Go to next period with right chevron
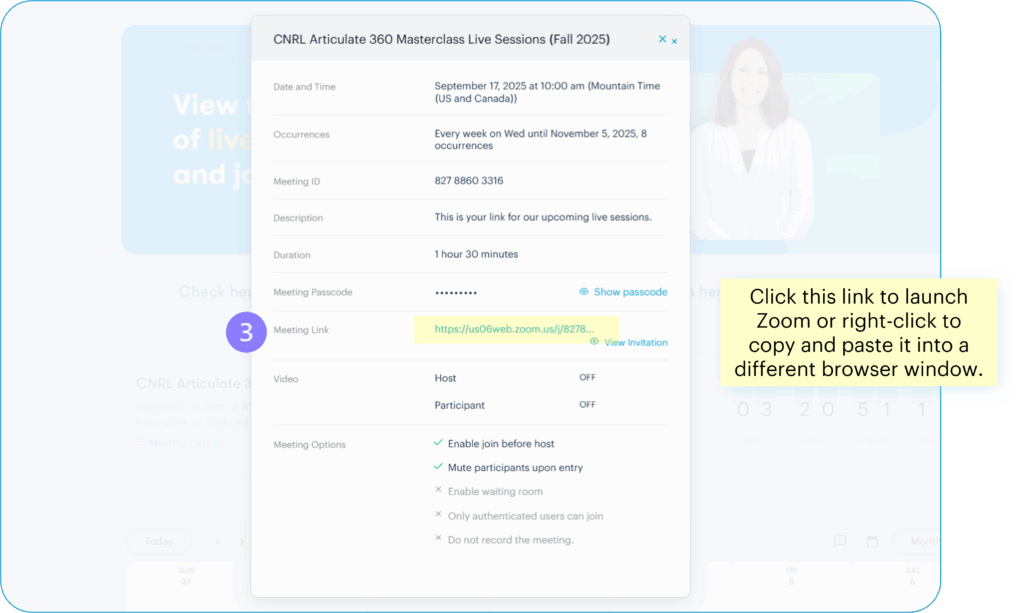The height and width of the screenshot is (613, 1024). tap(242, 541)
